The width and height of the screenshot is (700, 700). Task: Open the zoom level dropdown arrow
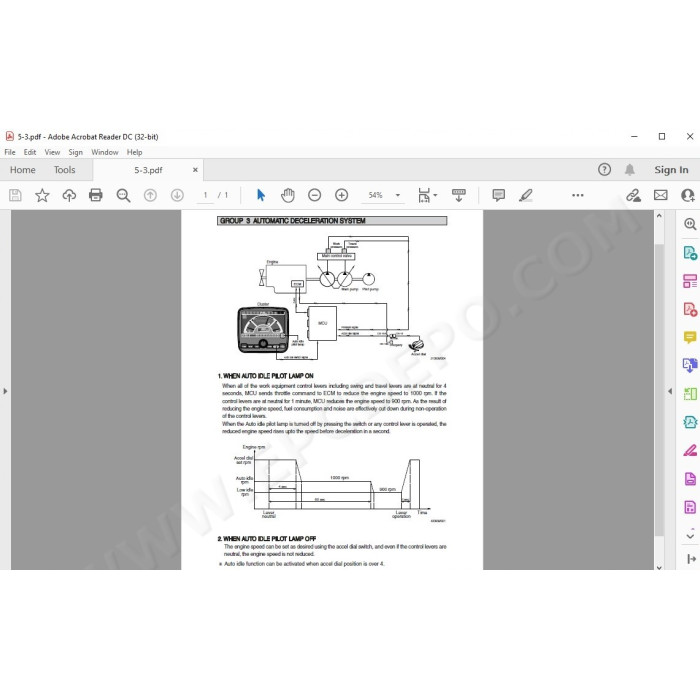(398, 195)
